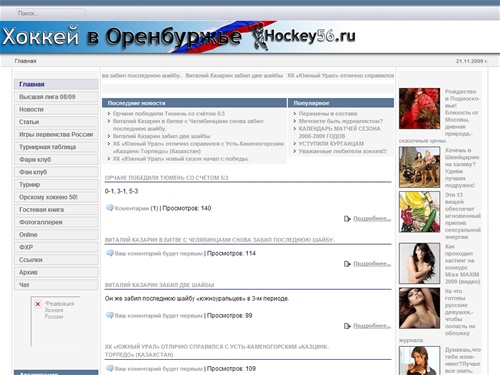Click arrow bullet beside Перемены в составе

pos(295,114)
